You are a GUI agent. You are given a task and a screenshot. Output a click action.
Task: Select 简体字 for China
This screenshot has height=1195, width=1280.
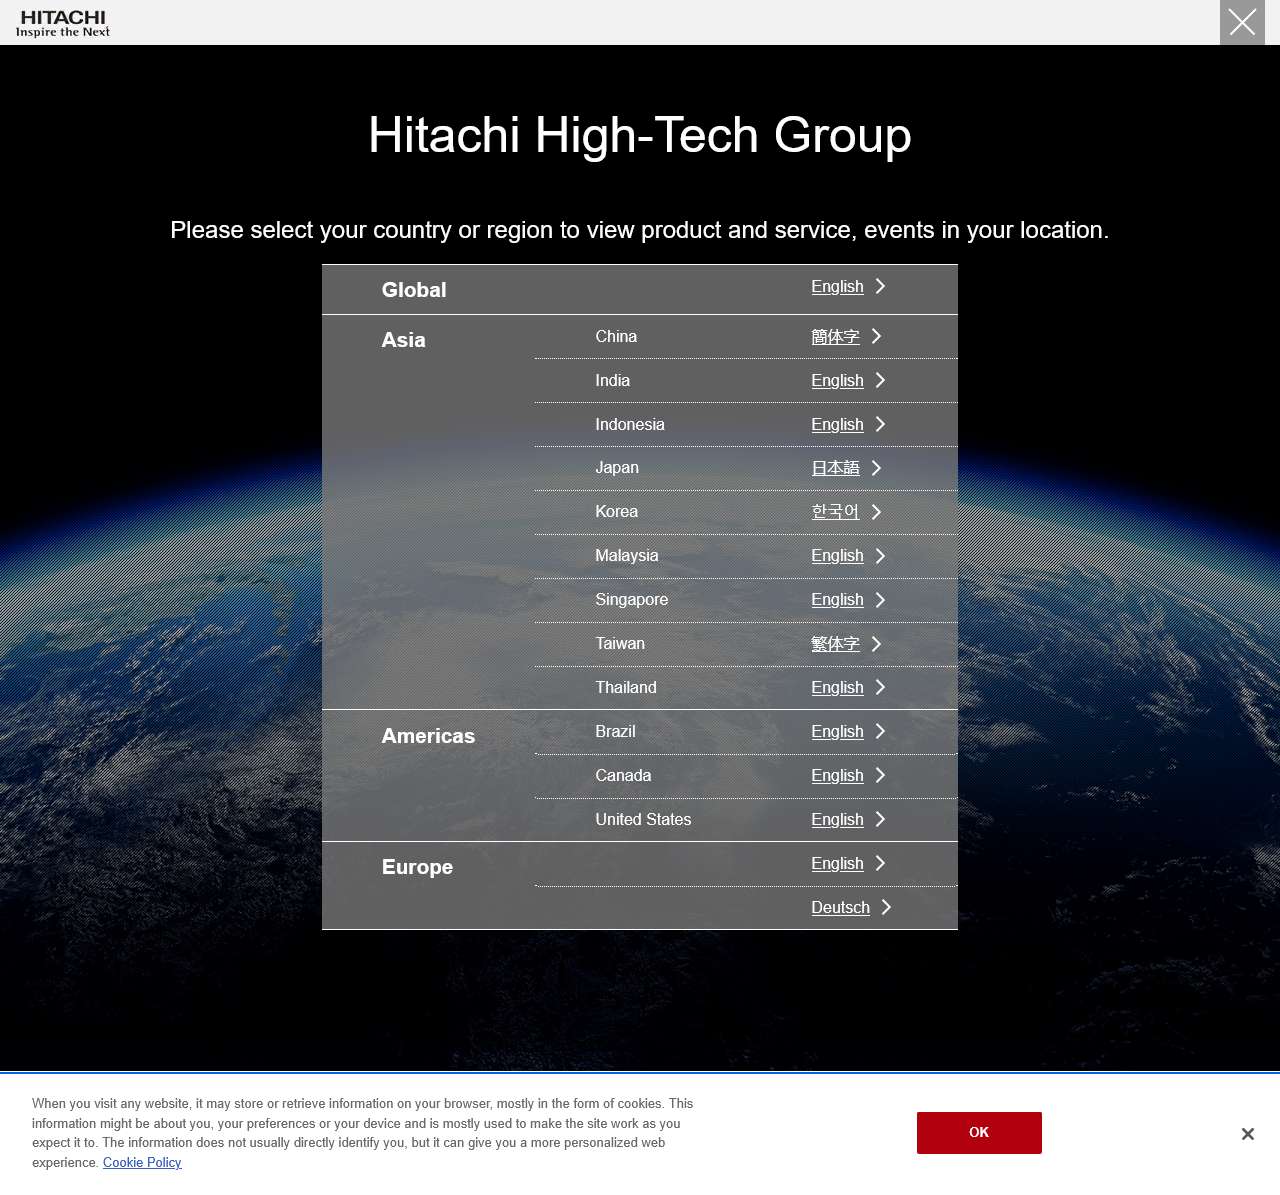click(835, 337)
